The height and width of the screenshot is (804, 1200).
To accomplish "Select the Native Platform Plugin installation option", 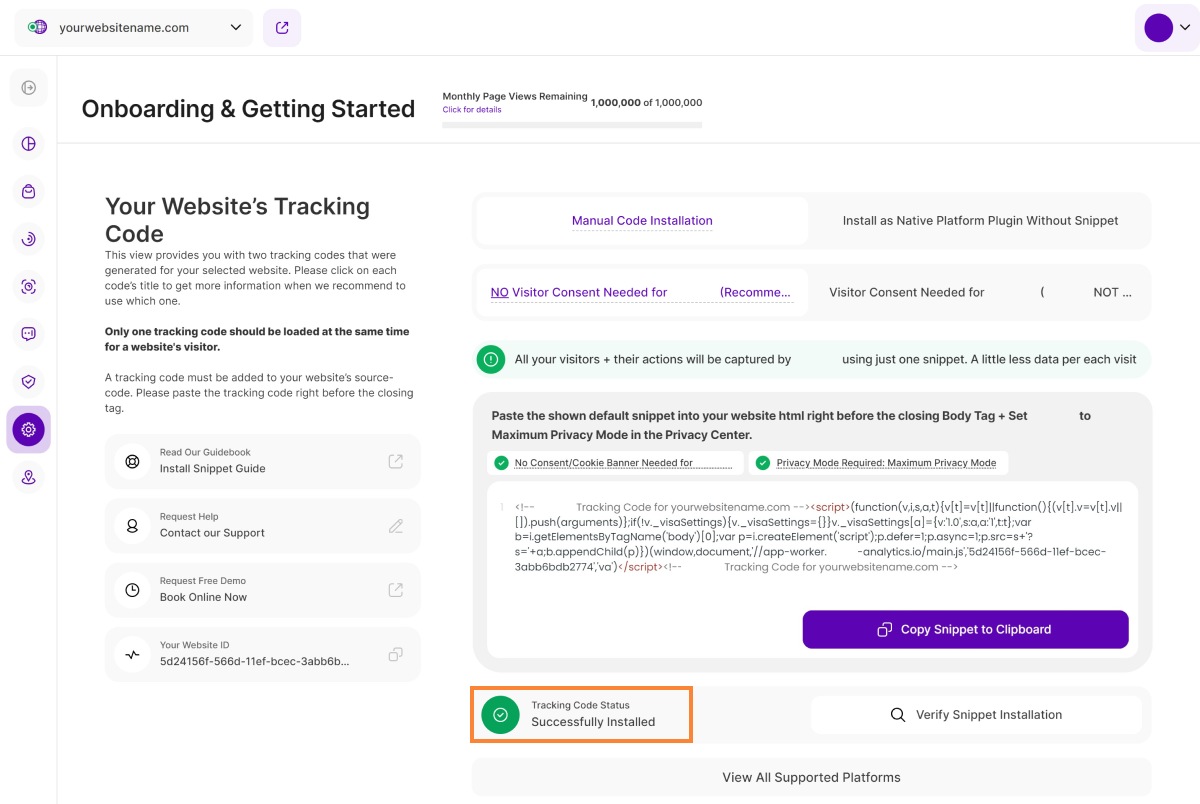I will pos(981,220).
